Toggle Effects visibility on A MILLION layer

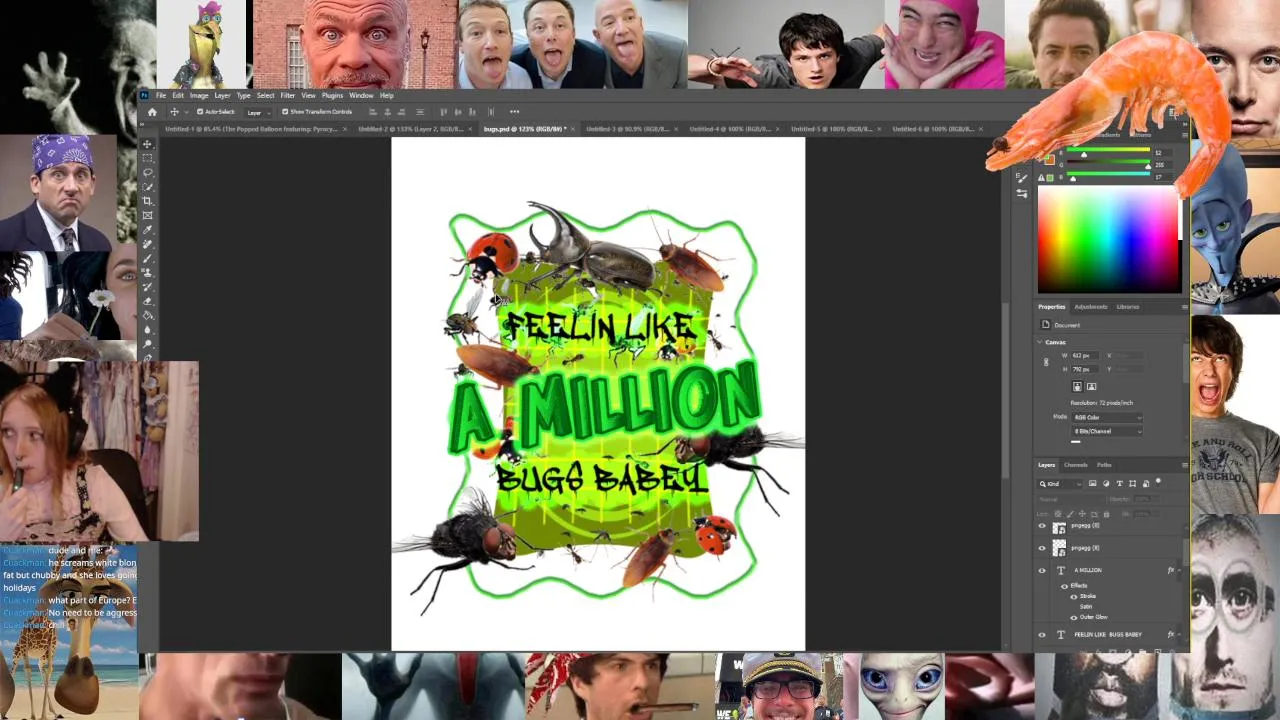click(1064, 586)
